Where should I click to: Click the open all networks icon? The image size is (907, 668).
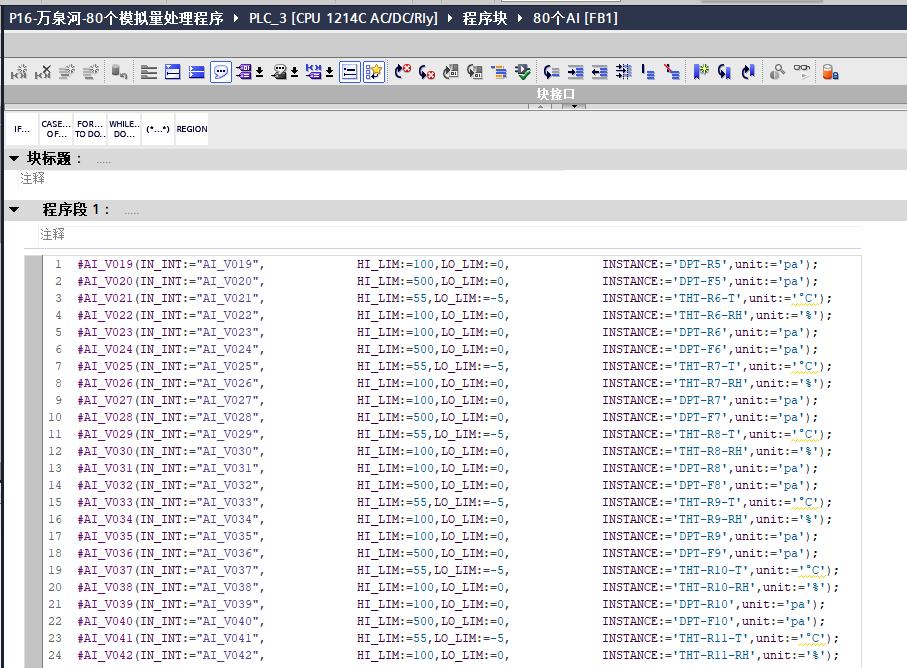(173, 72)
